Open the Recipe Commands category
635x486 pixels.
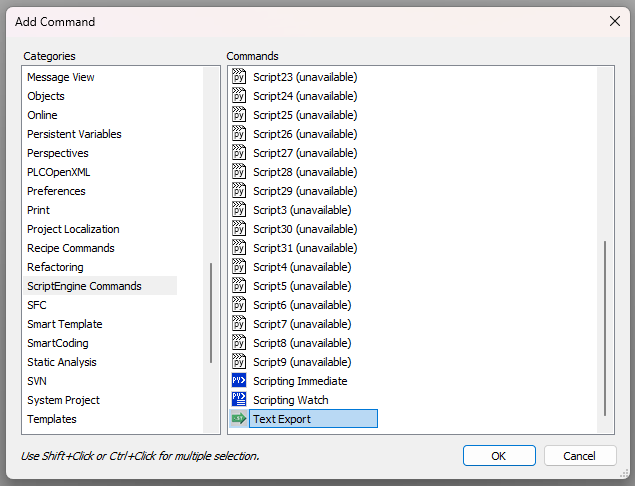pyautogui.click(x=71, y=248)
